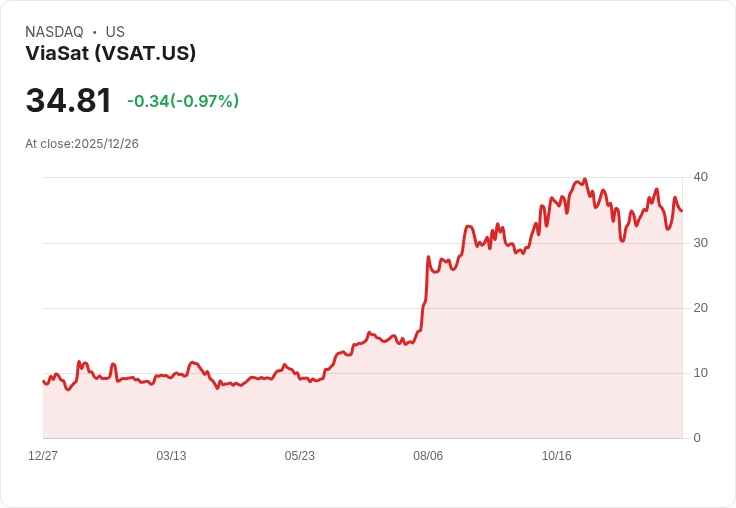
Task: Click the 20 value on y-axis
Action: [x=700, y=308]
